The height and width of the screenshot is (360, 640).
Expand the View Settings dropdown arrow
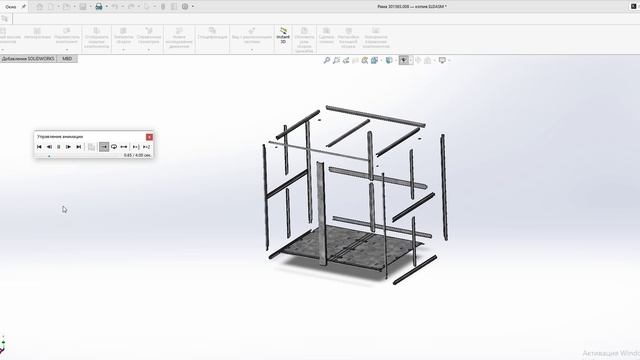pos(449,60)
